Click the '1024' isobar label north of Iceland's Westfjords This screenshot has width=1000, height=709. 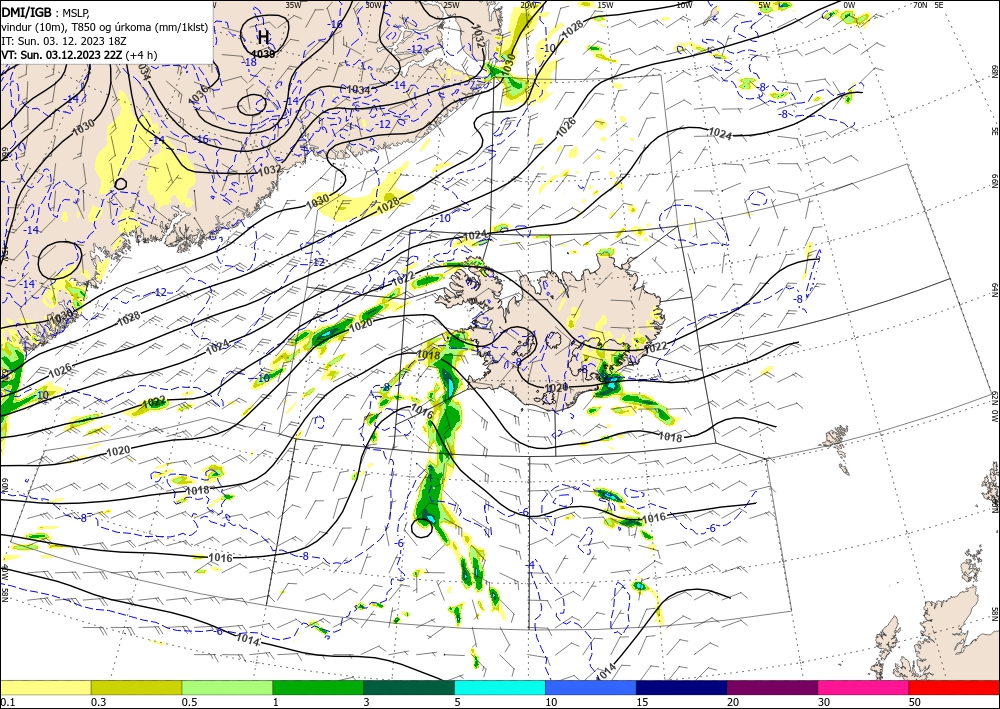pyautogui.click(x=475, y=235)
